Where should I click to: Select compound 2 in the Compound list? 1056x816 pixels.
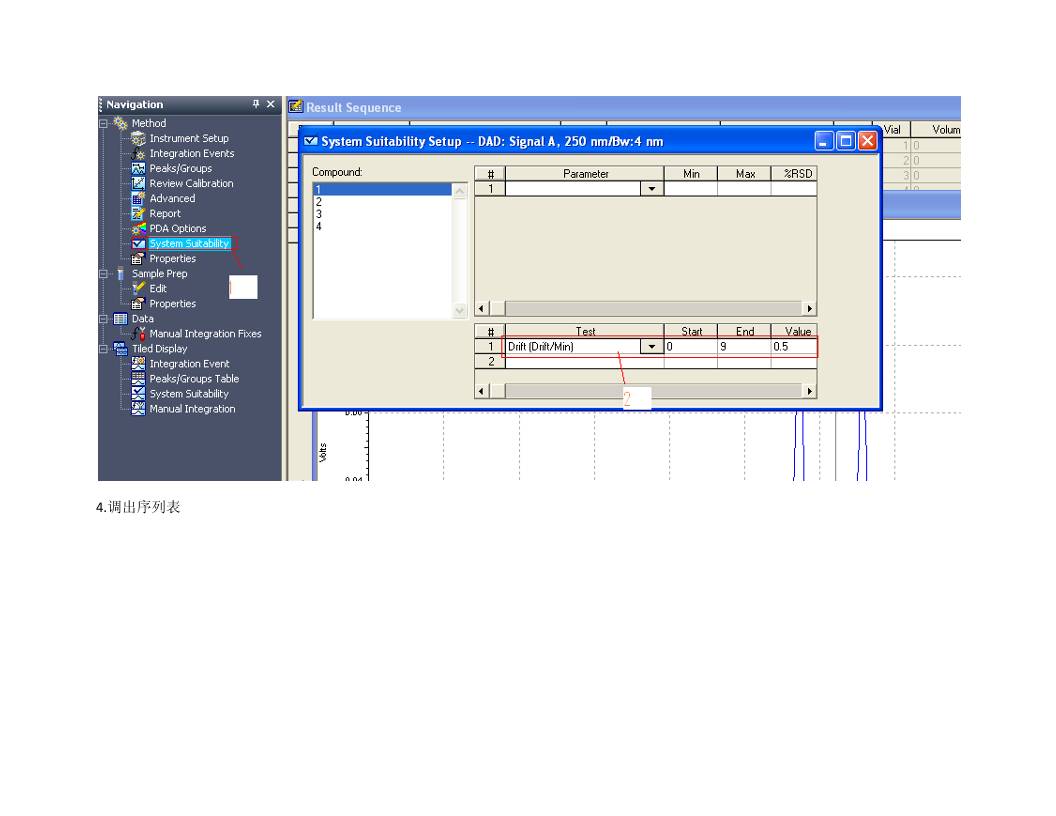point(319,201)
